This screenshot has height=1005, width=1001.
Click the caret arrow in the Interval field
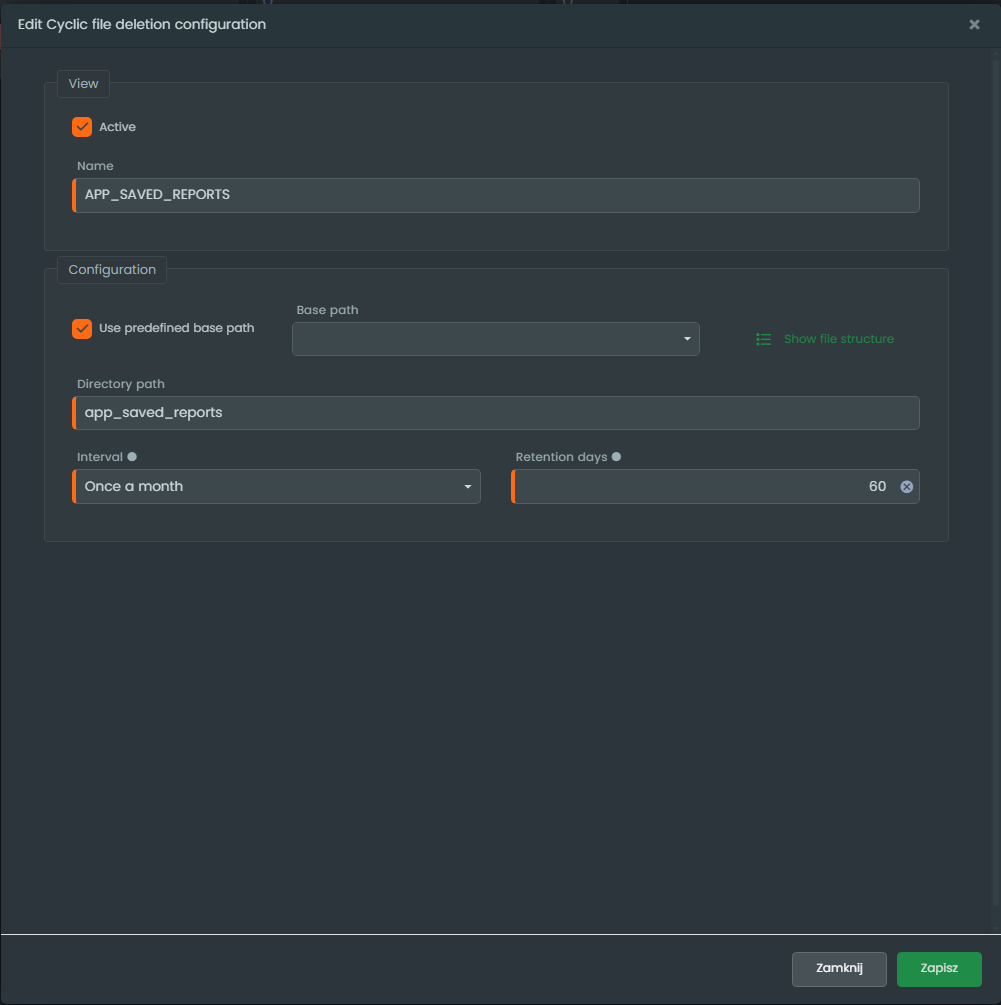tap(467, 487)
